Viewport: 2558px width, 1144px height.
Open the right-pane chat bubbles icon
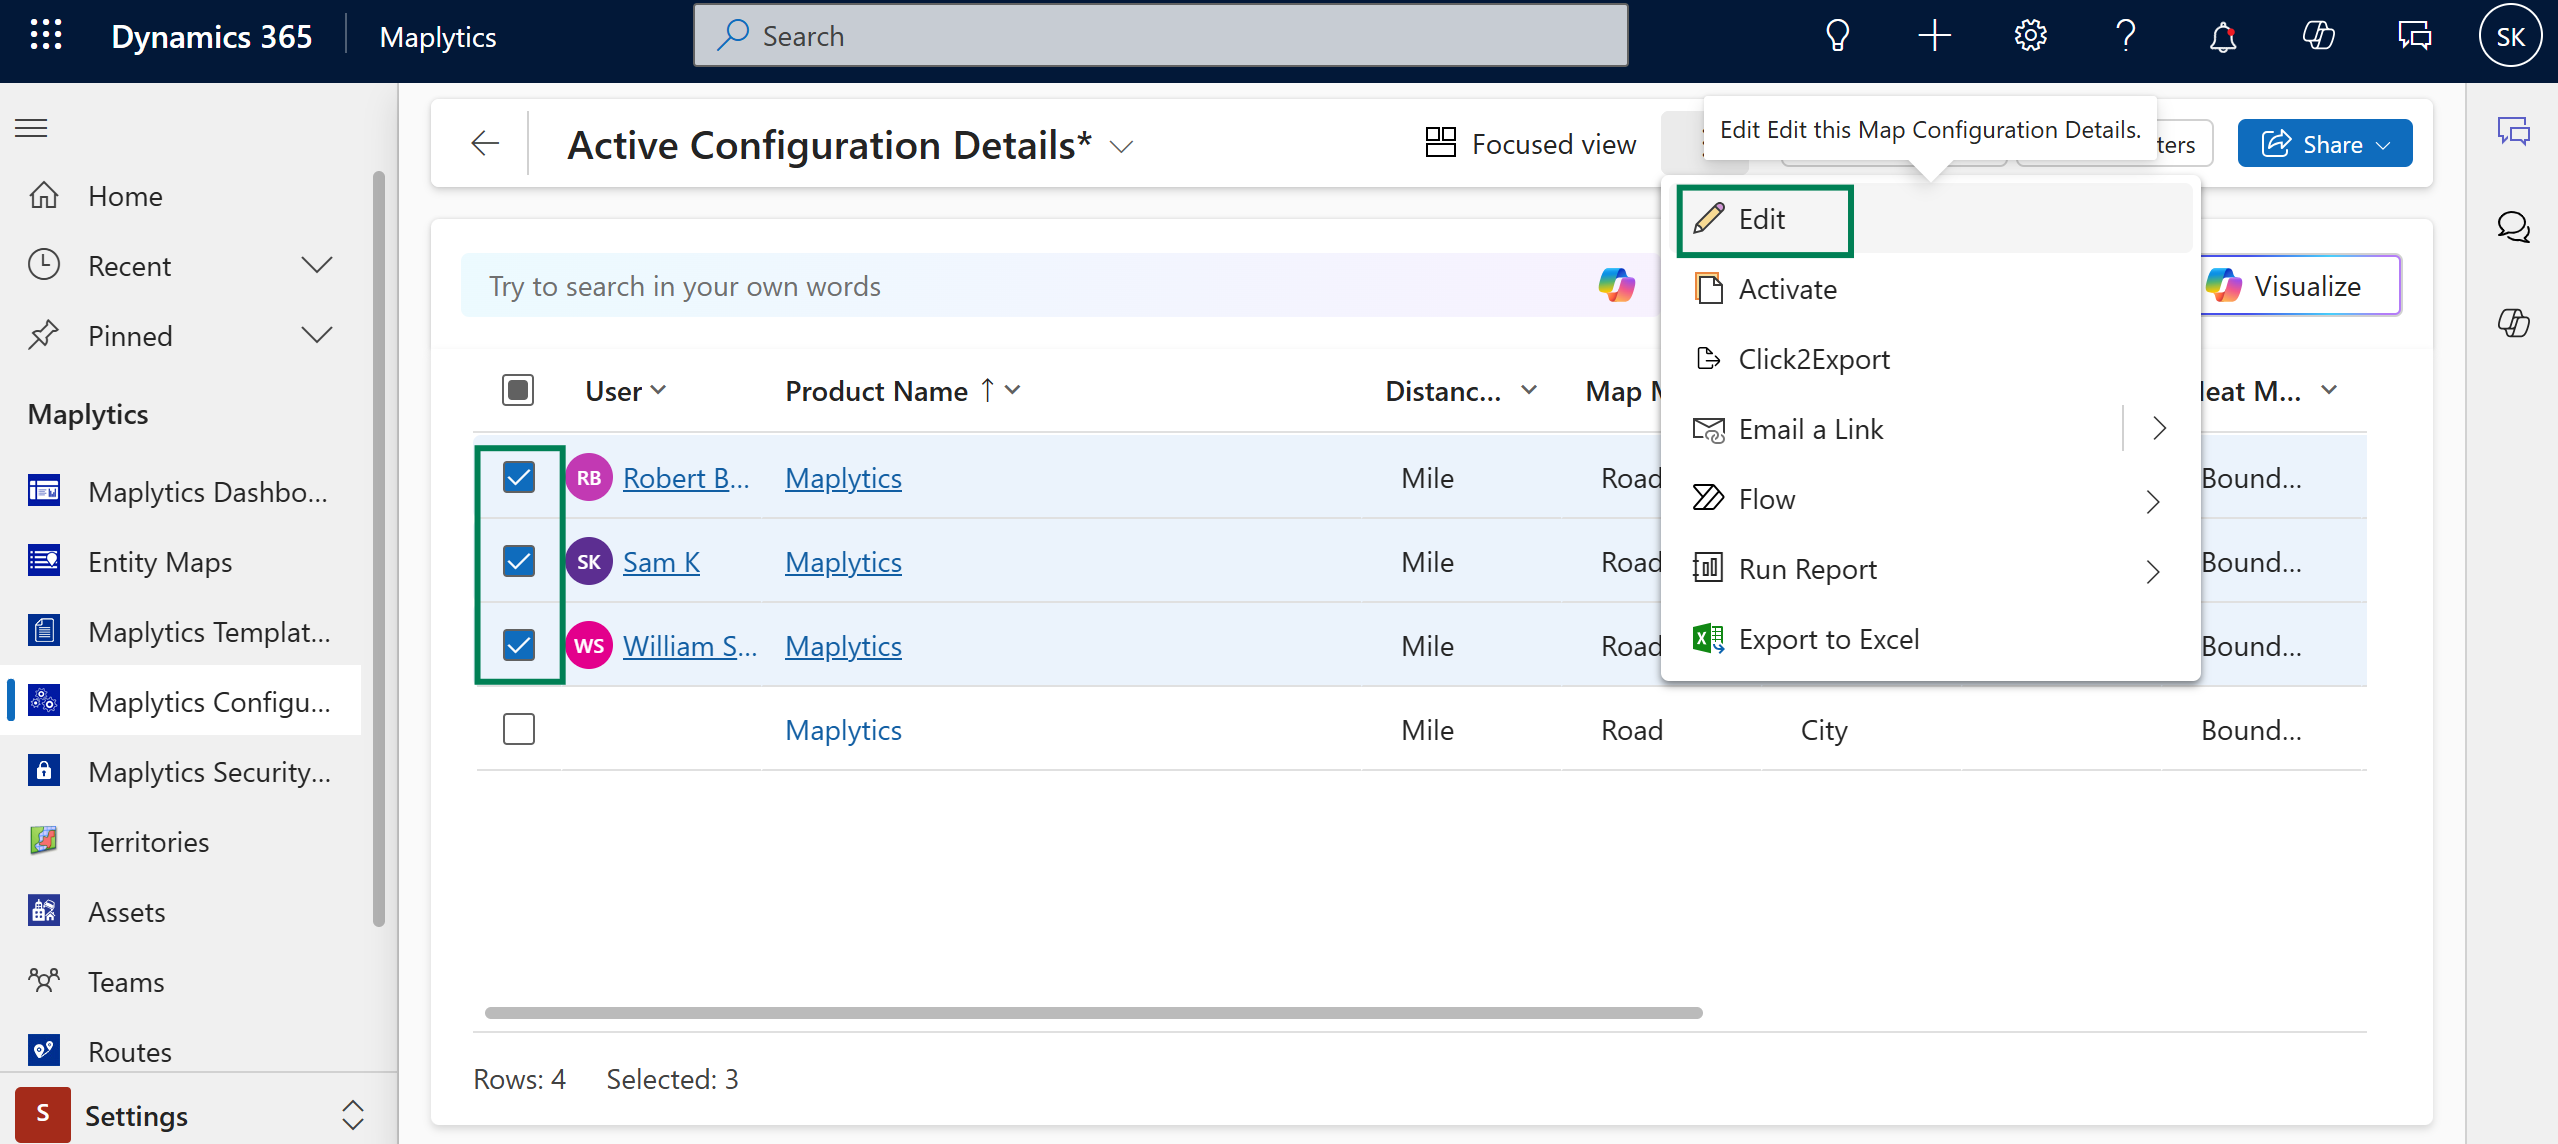(2513, 227)
